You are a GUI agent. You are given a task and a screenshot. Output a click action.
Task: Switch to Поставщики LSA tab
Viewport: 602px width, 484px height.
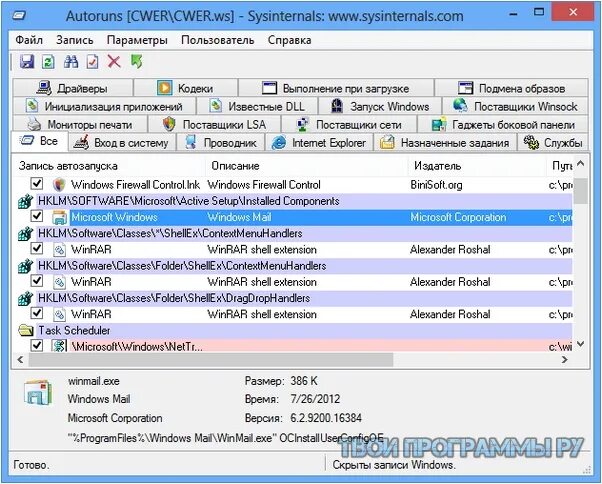point(215,124)
